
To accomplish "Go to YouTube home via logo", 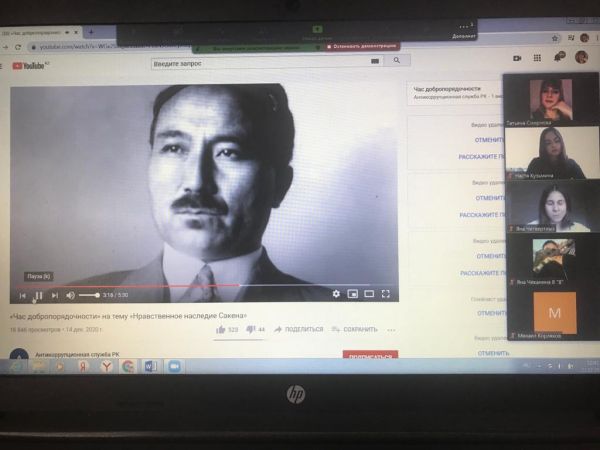I will 32,66.
